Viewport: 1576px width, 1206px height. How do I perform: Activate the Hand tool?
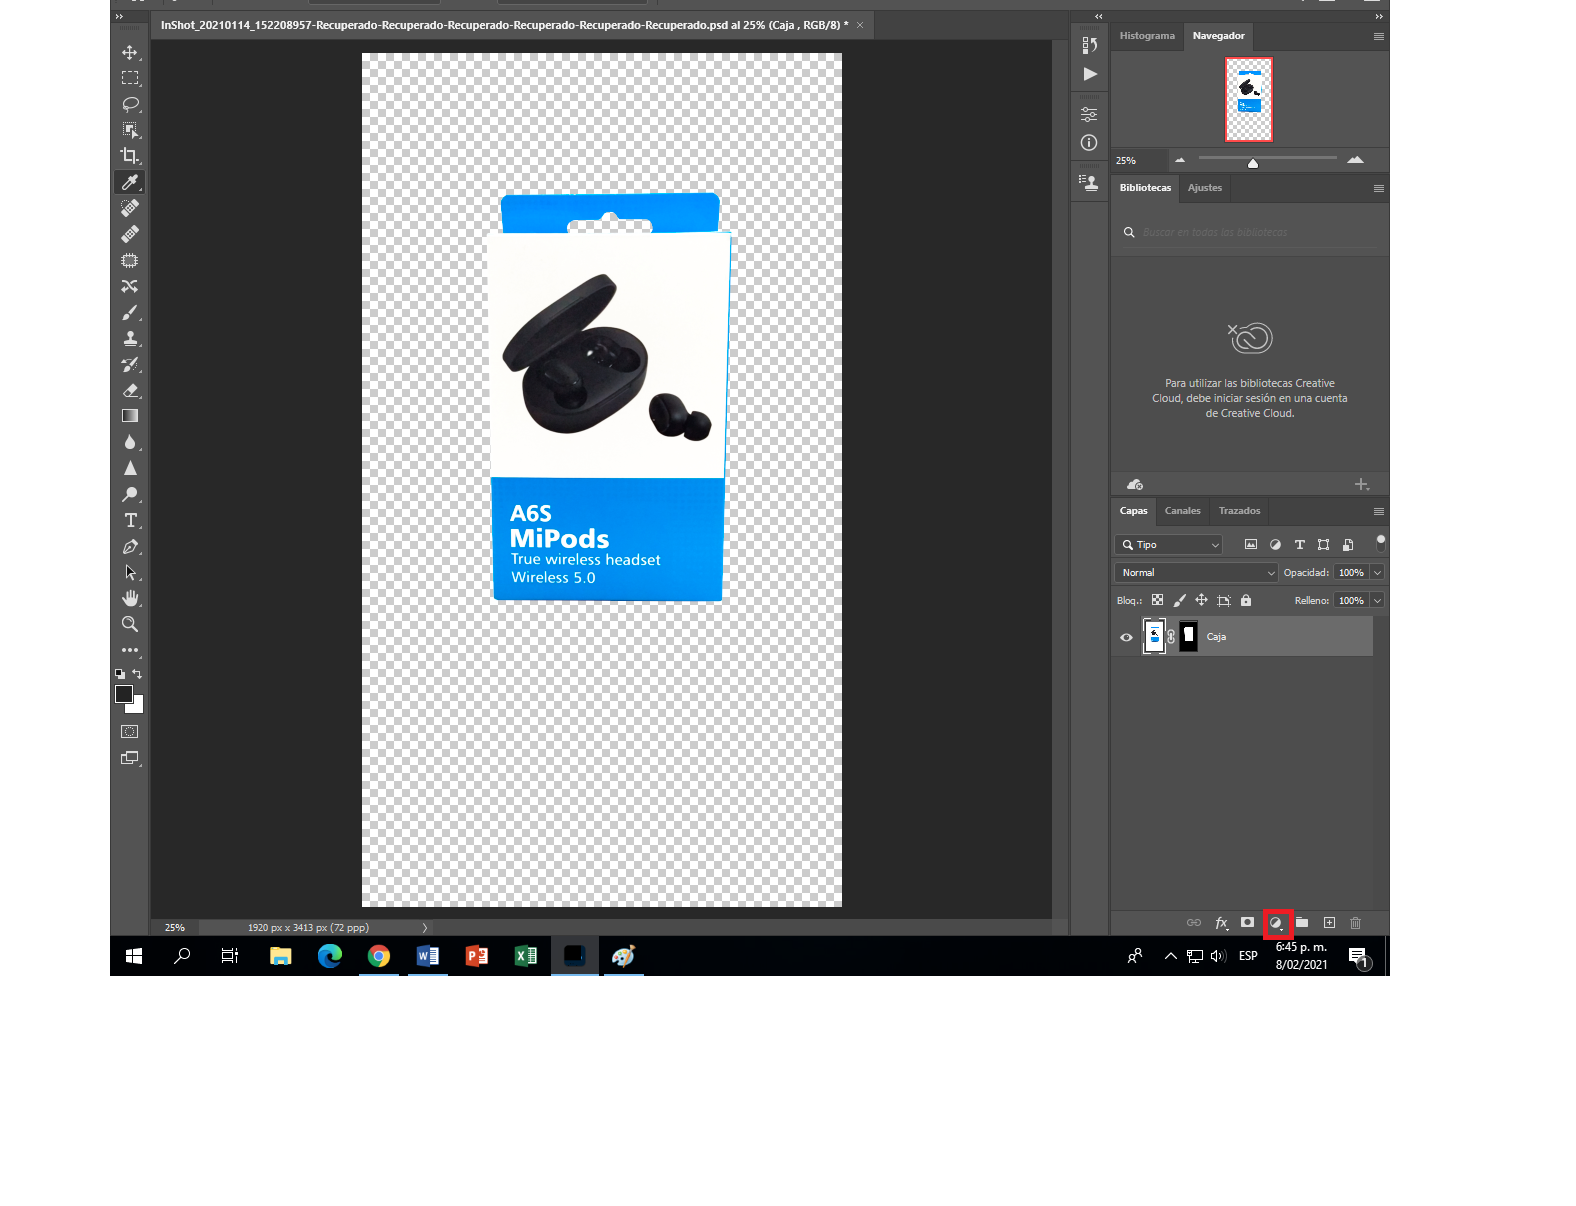(130, 598)
